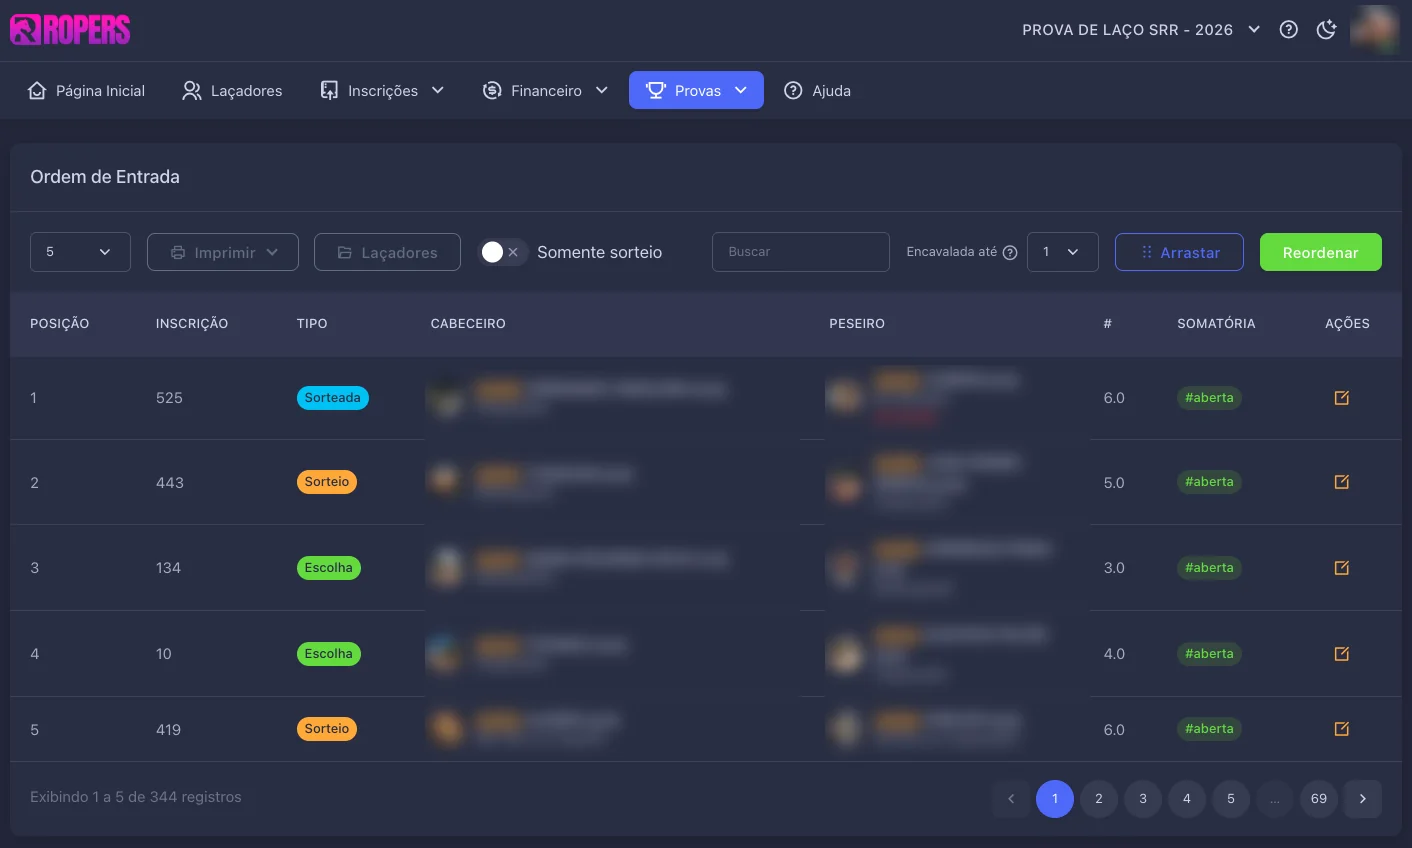Go to previous page arrow

[1011, 799]
